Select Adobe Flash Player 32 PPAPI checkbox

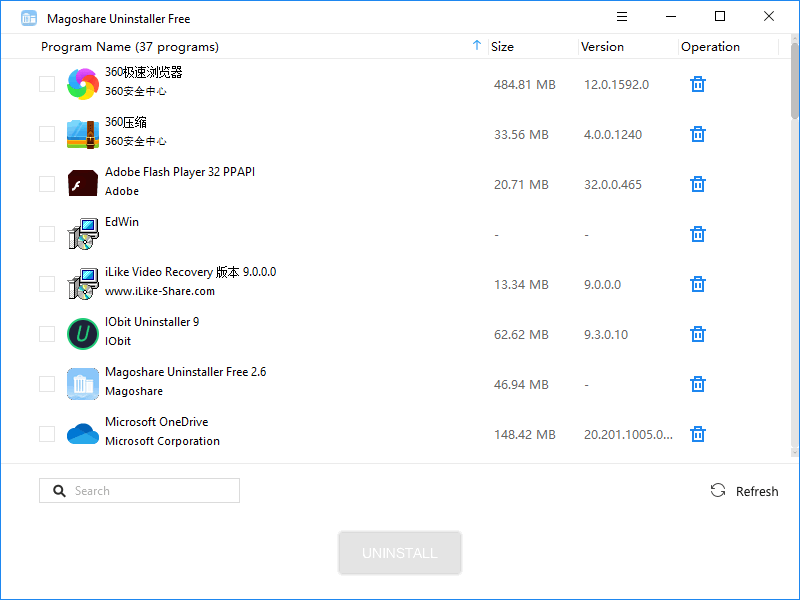[x=47, y=184]
